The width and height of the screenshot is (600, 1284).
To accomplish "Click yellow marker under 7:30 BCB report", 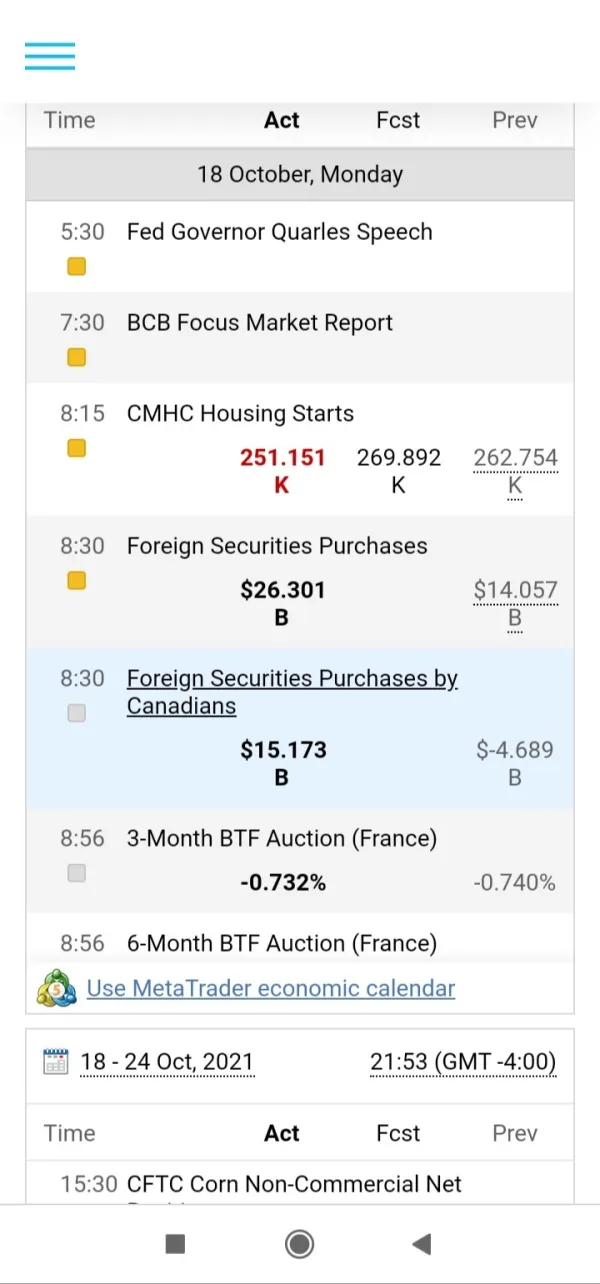I will pyautogui.click(x=76, y=357).
